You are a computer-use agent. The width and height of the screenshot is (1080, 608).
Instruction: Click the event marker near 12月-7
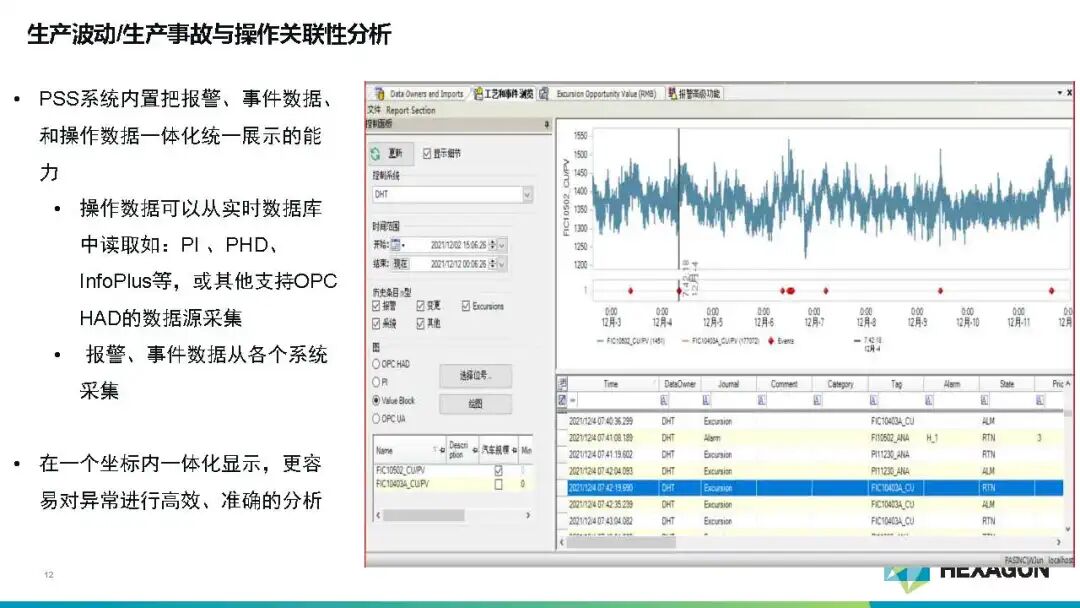(826, 291)
